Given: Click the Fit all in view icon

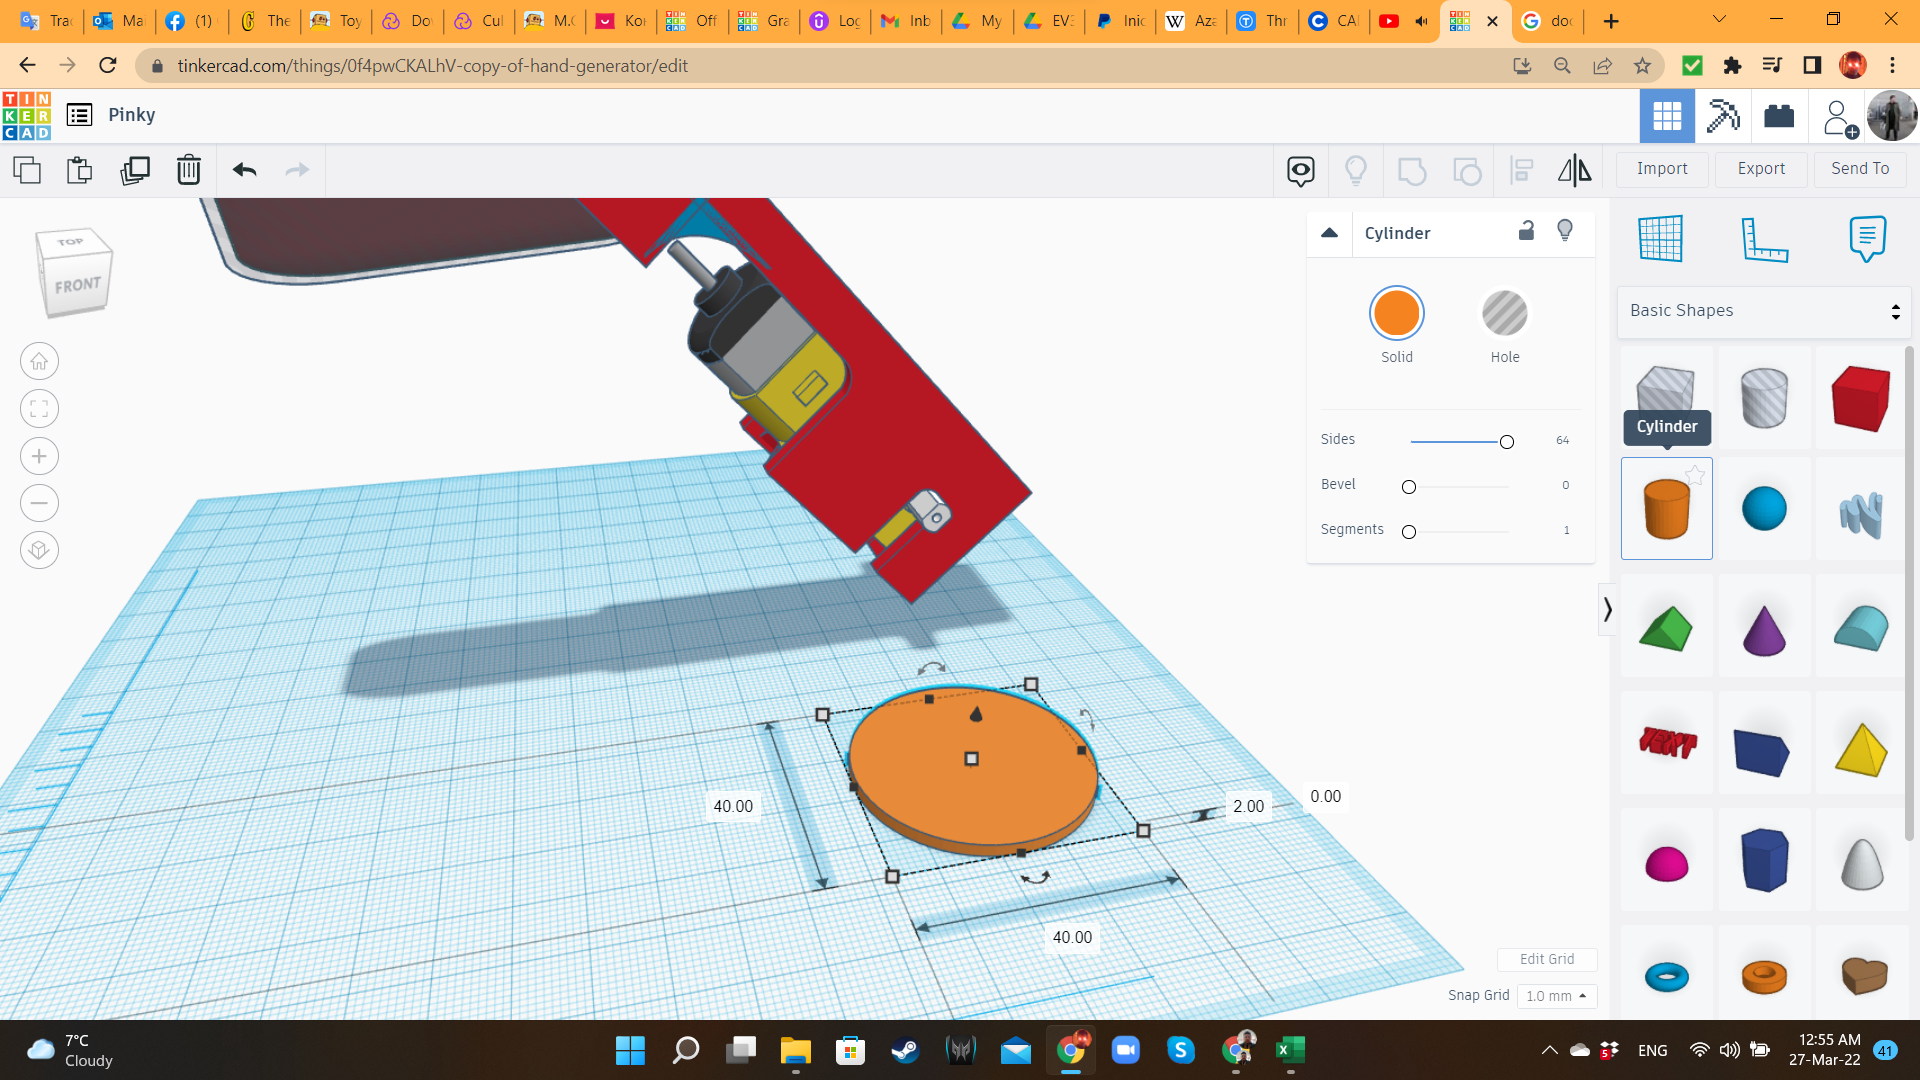Looking at the screenshot, I should click(x=39, y=408).
